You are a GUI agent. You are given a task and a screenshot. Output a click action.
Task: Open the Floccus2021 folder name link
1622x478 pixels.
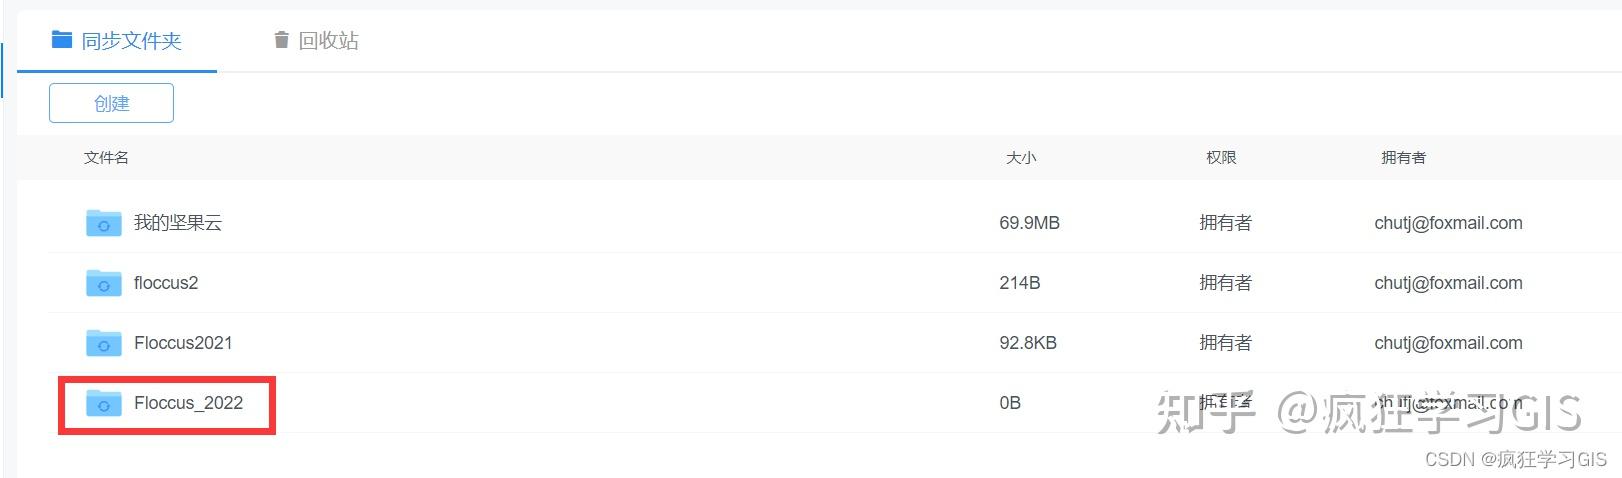click(x=183, y=343)
